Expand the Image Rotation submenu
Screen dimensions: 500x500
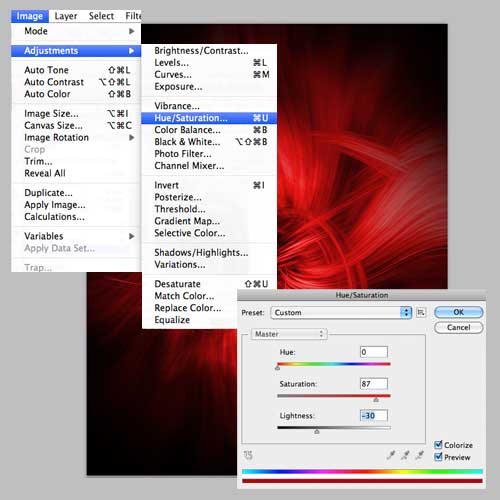click(x=76, y=137)
